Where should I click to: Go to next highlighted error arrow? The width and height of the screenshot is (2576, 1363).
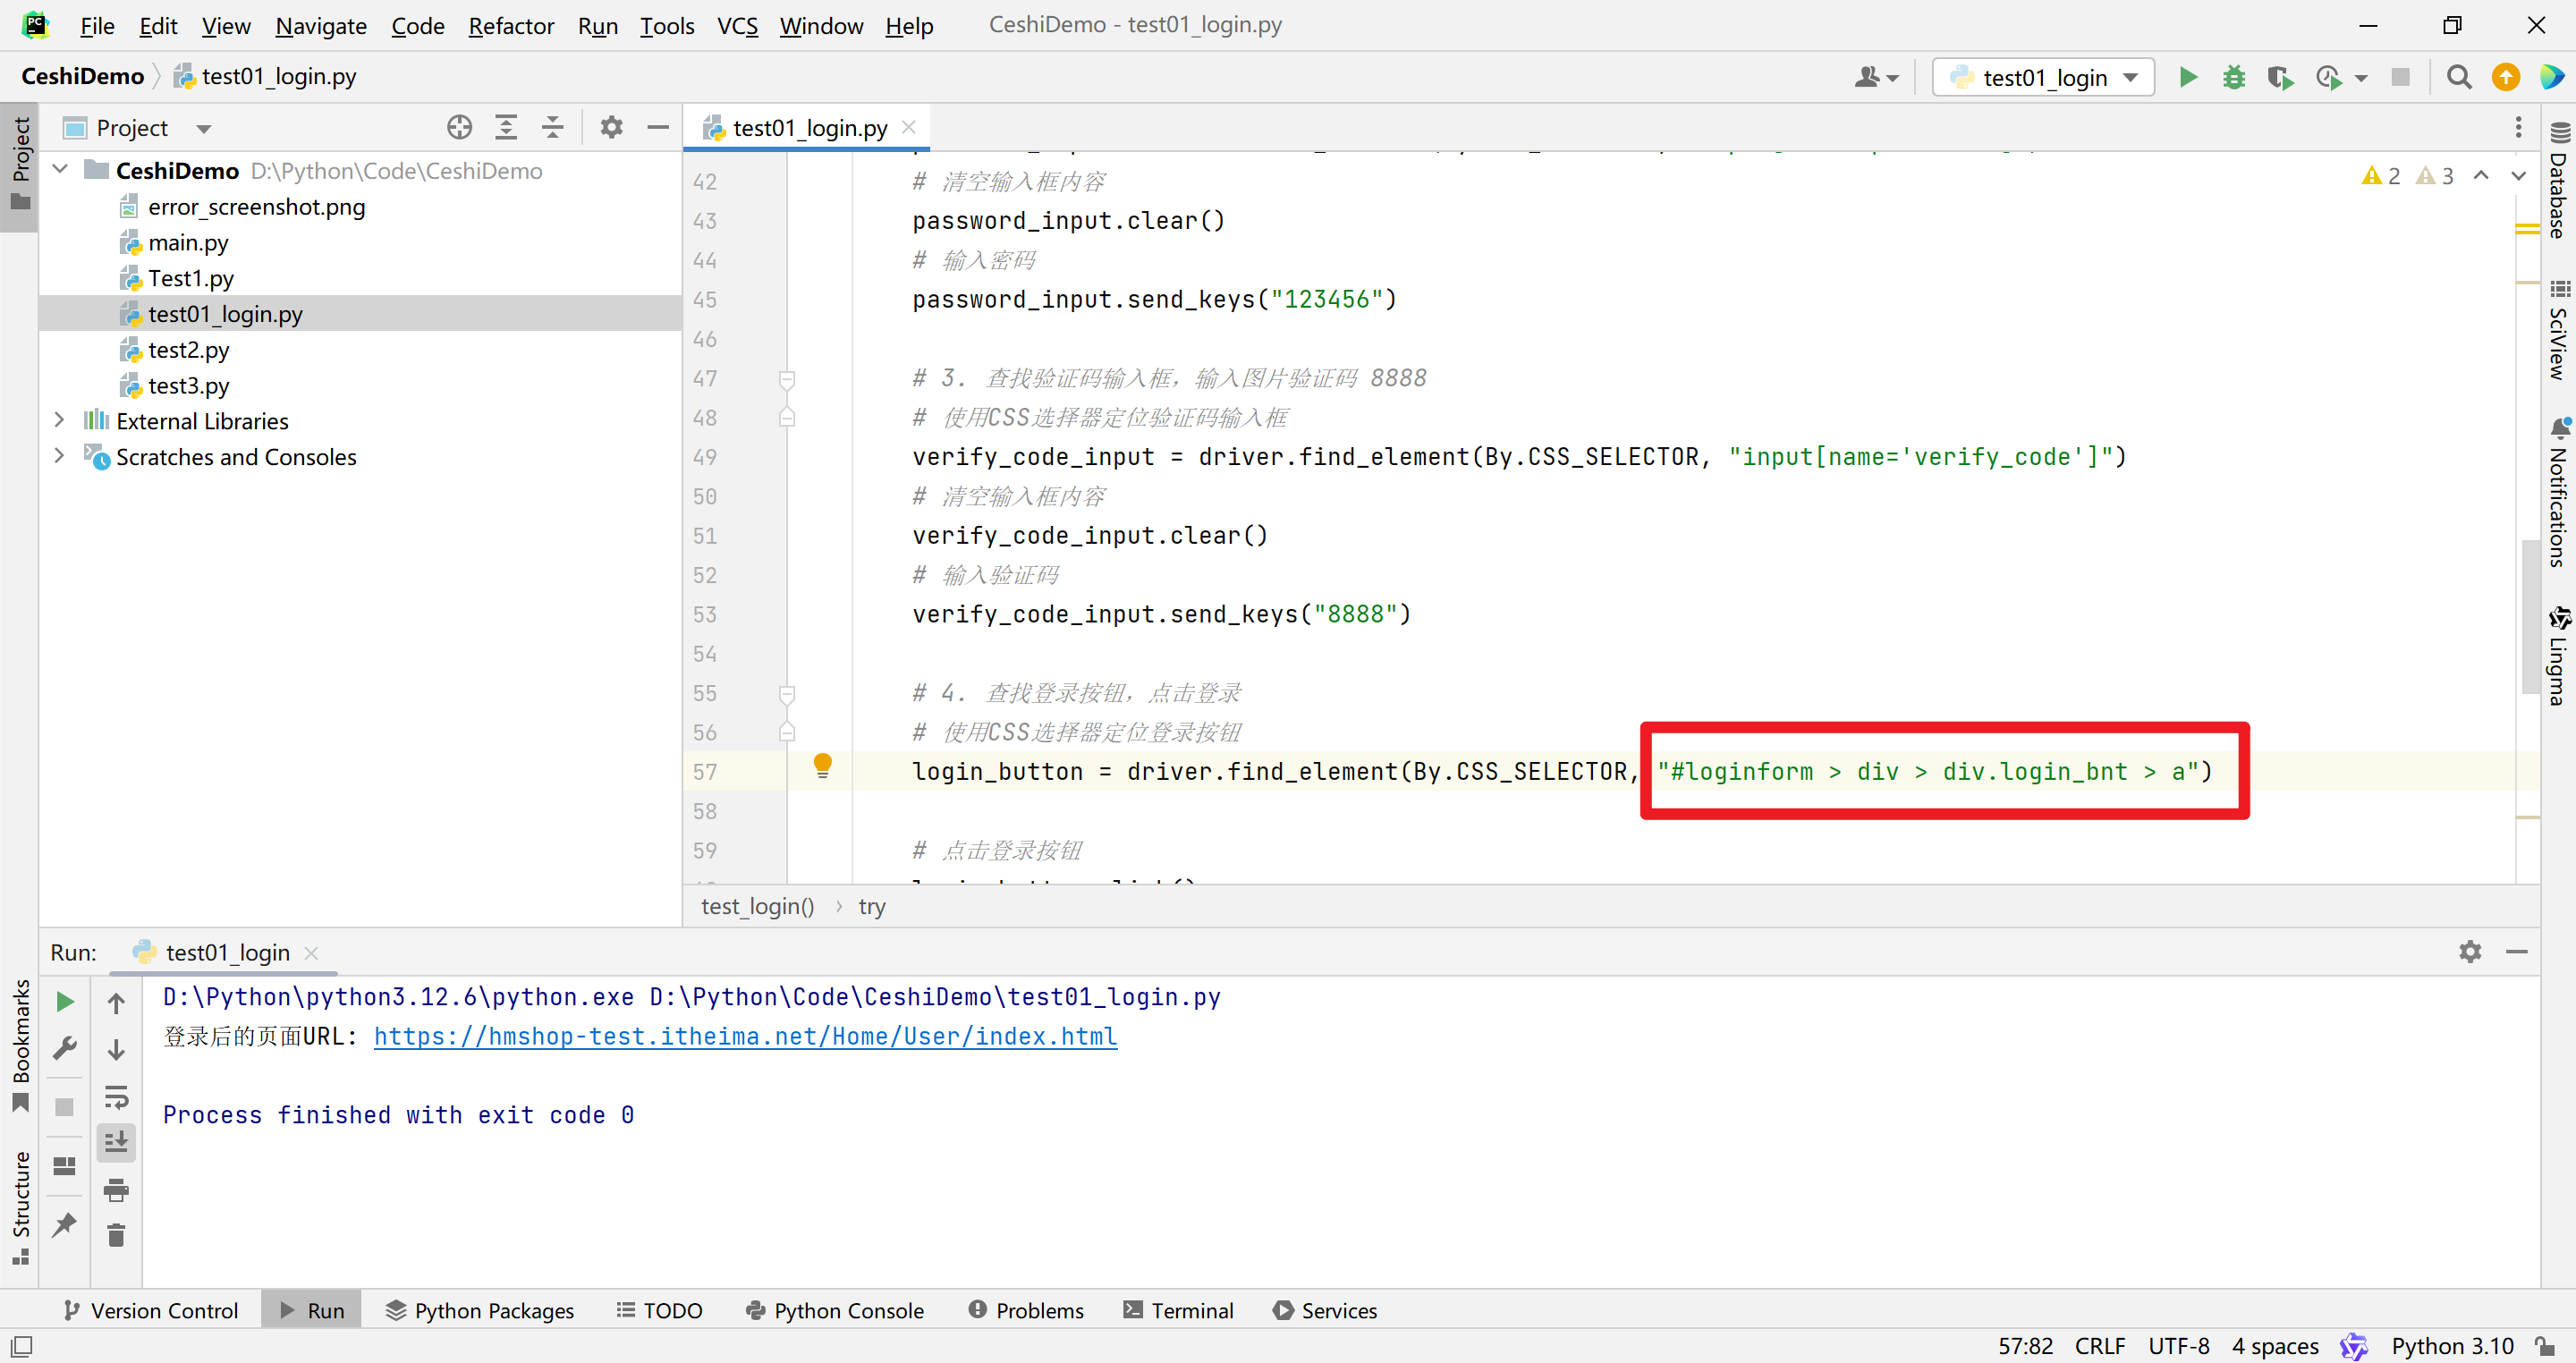pyautogui.click(x=2518, y=176)
